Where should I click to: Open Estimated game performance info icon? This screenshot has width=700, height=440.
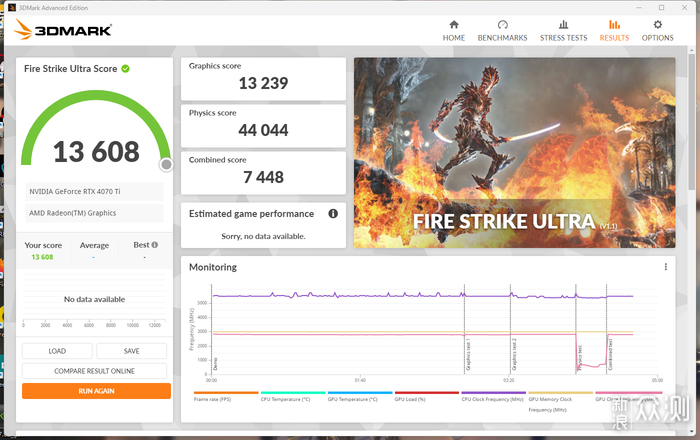pos(333,213)
